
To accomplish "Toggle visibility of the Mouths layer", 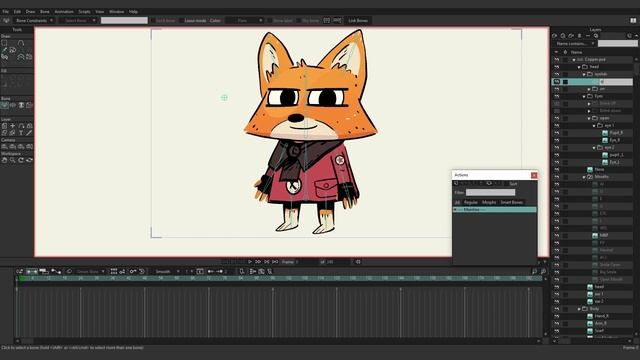I will [x=556, y=177].
